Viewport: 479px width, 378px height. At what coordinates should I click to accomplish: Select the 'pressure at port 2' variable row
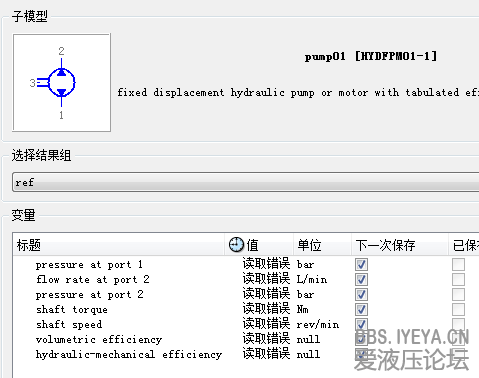246,294
